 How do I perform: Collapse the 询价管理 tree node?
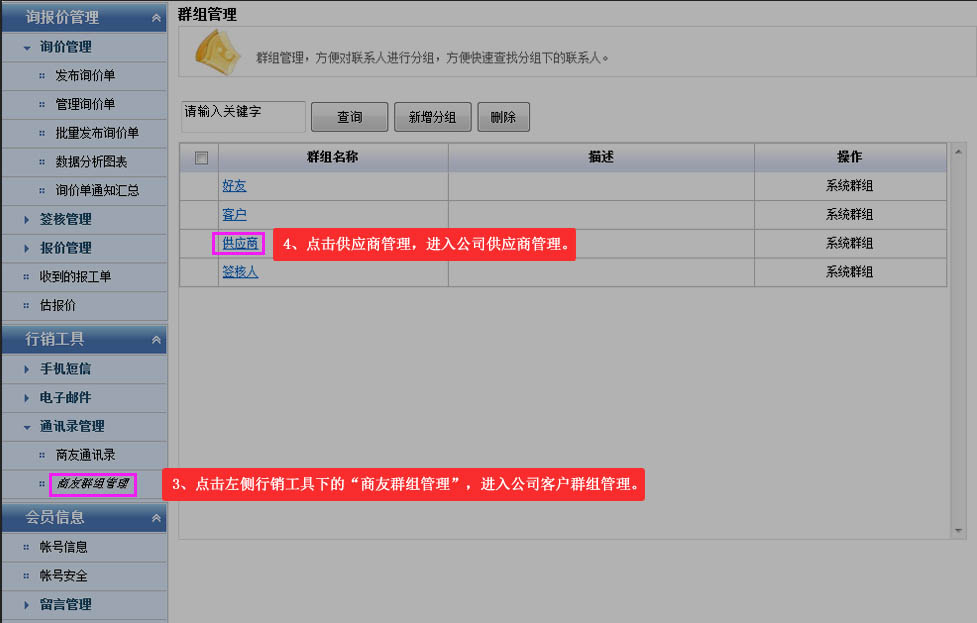tap(27, 47)
